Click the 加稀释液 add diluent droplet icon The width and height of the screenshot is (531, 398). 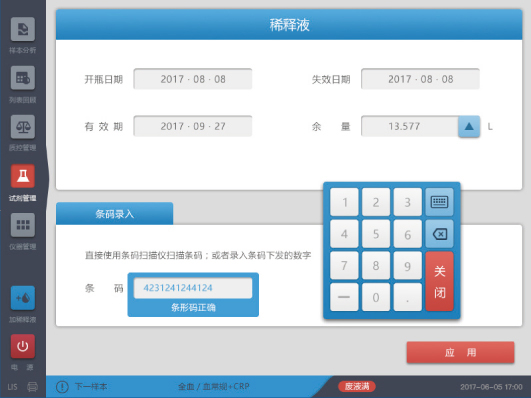23,298
